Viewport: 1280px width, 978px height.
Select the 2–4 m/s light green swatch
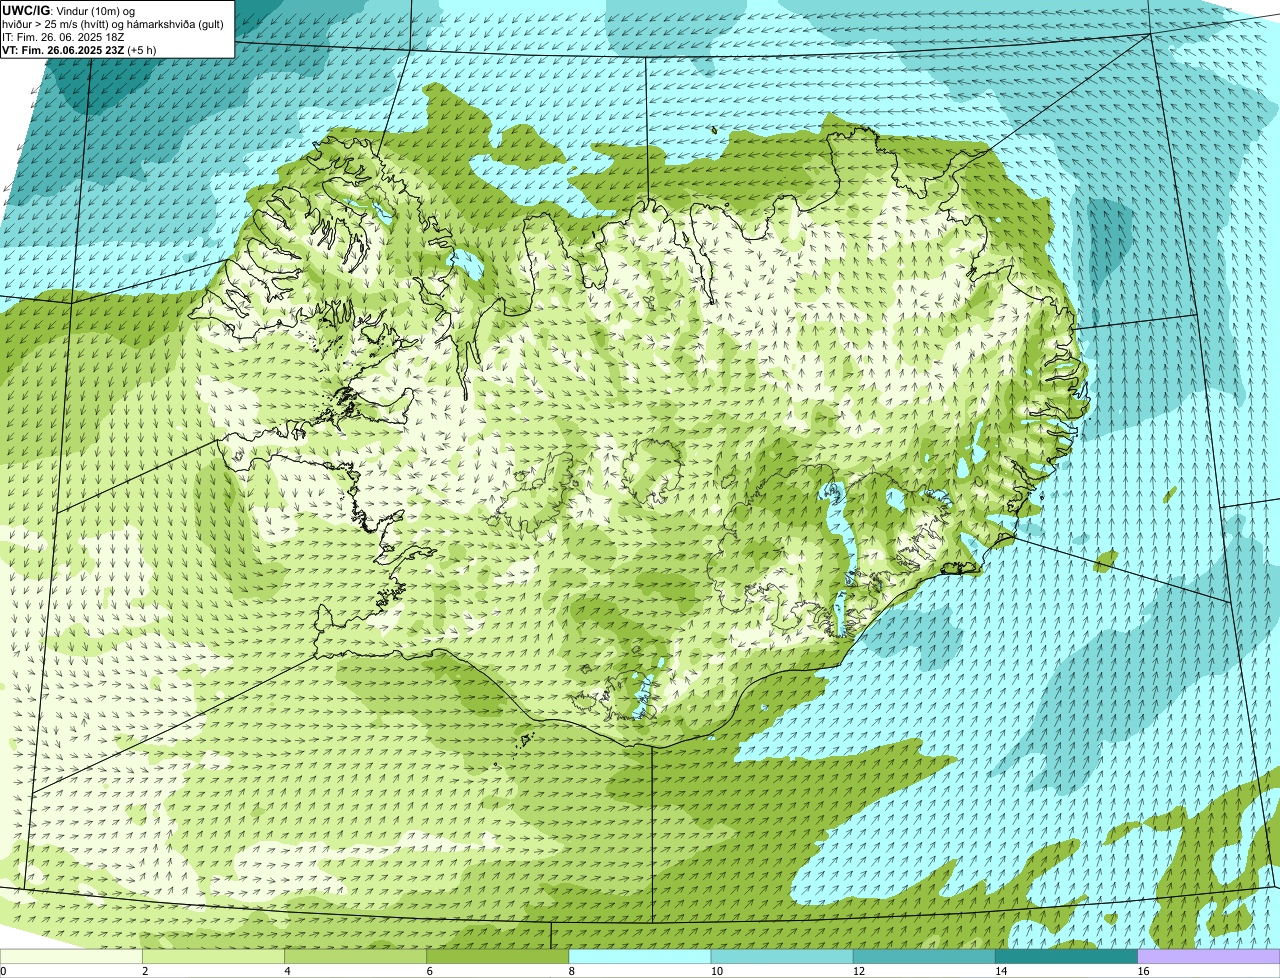(214, 957)
